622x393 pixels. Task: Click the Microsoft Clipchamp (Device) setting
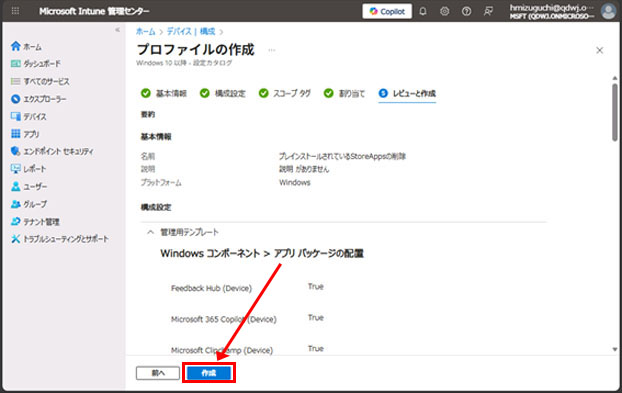tap(222, 350)
